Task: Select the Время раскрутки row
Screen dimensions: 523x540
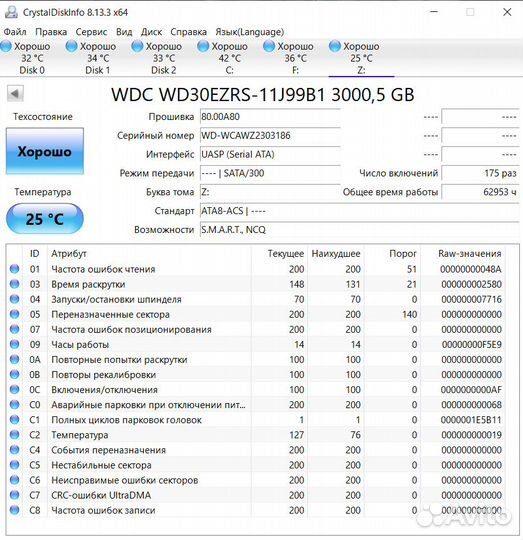Action: 256,284
